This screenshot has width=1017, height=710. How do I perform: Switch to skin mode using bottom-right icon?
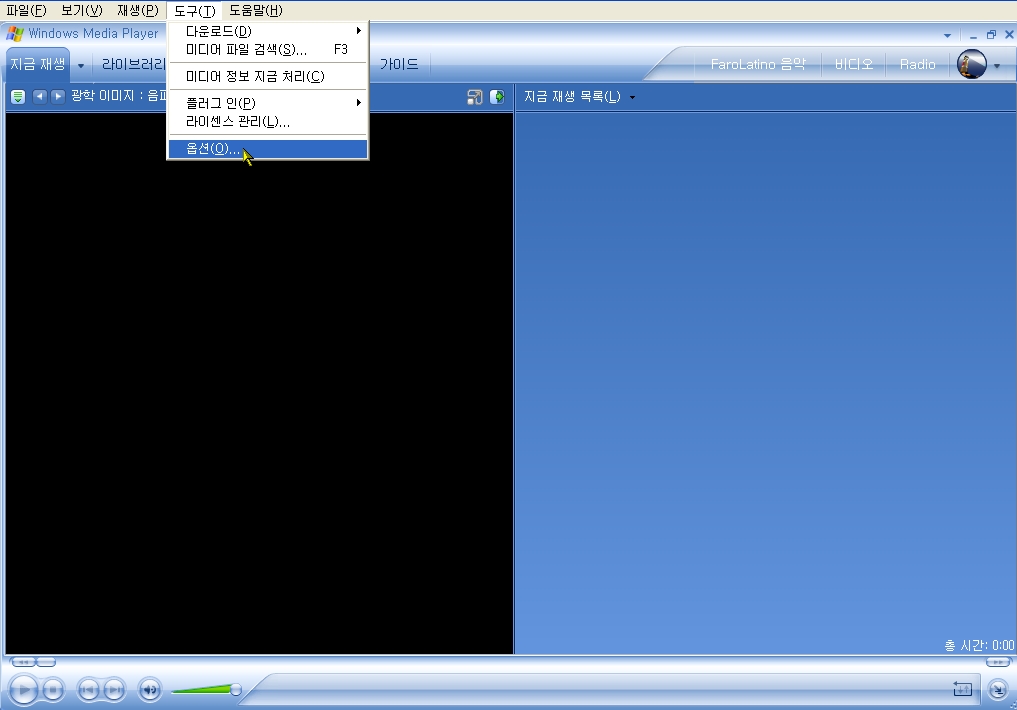point(998,689)
